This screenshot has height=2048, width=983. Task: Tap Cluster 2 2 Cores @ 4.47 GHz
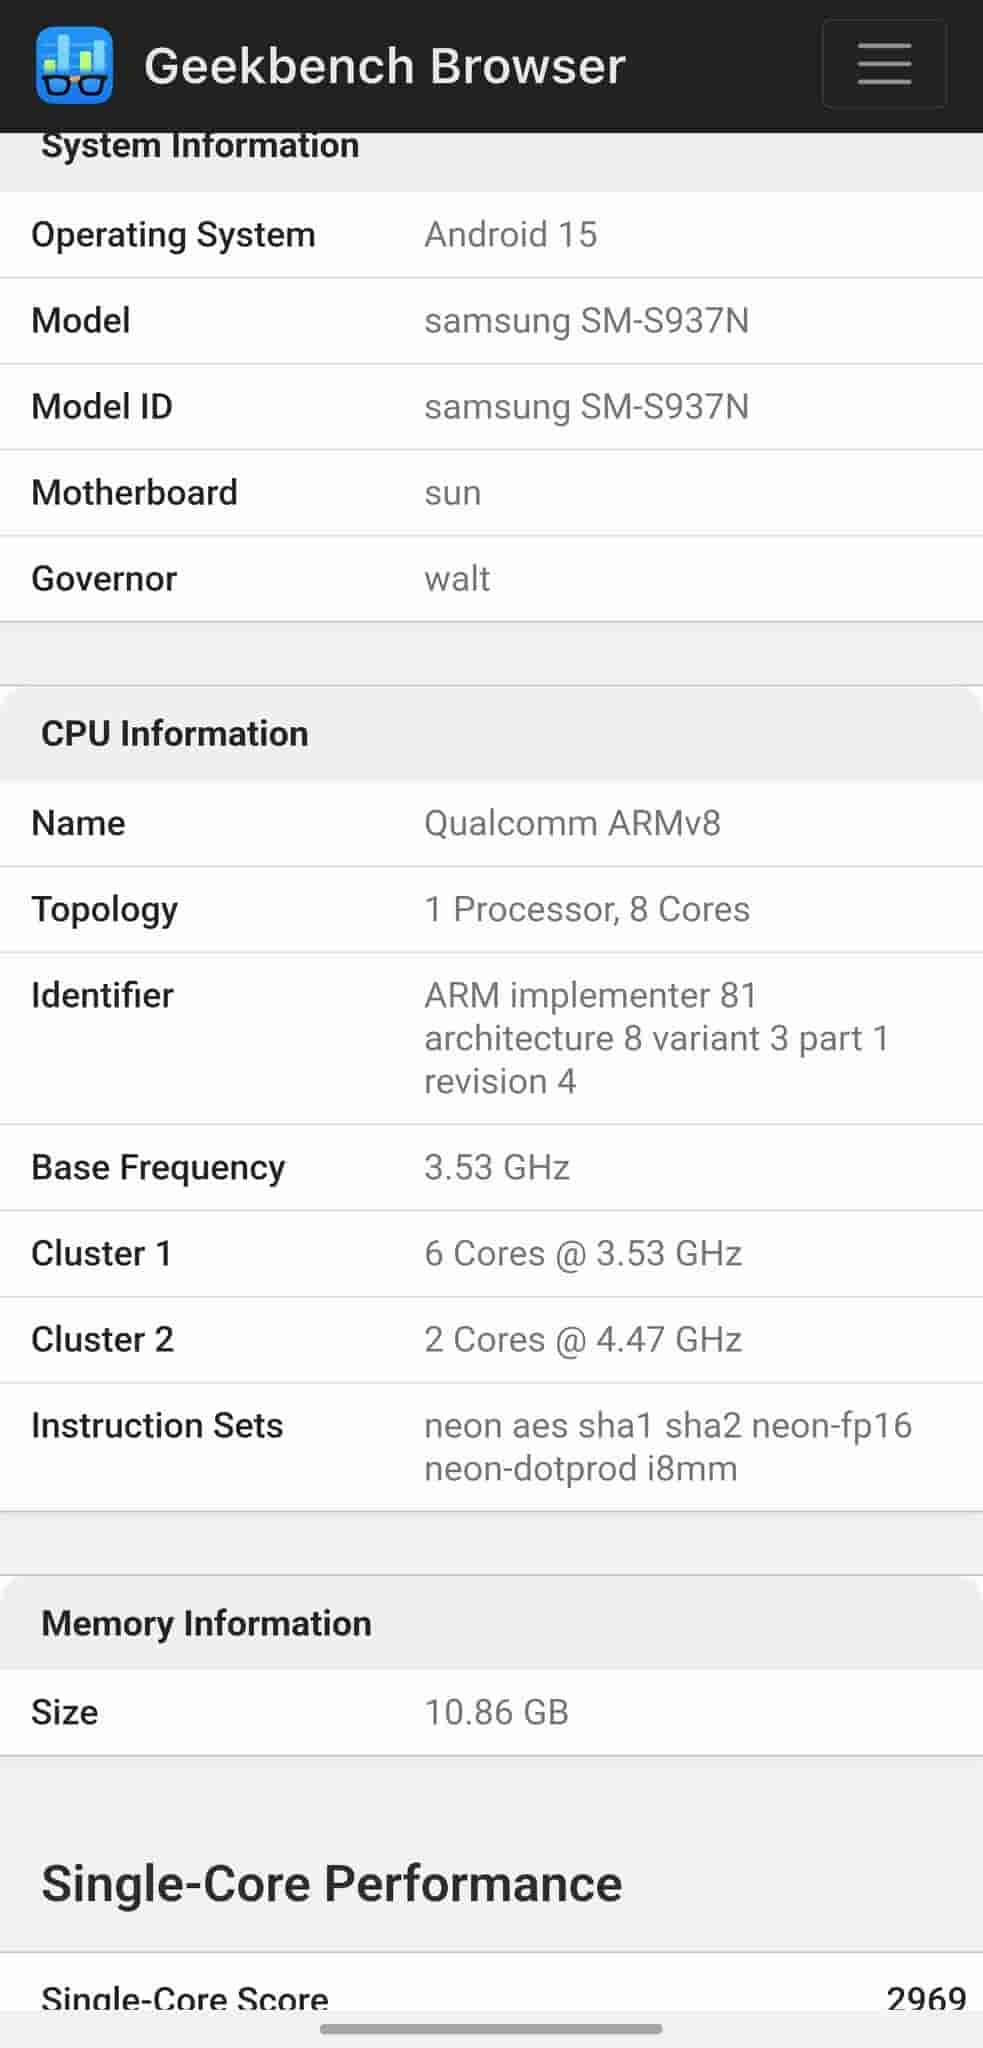[583, 1339]
